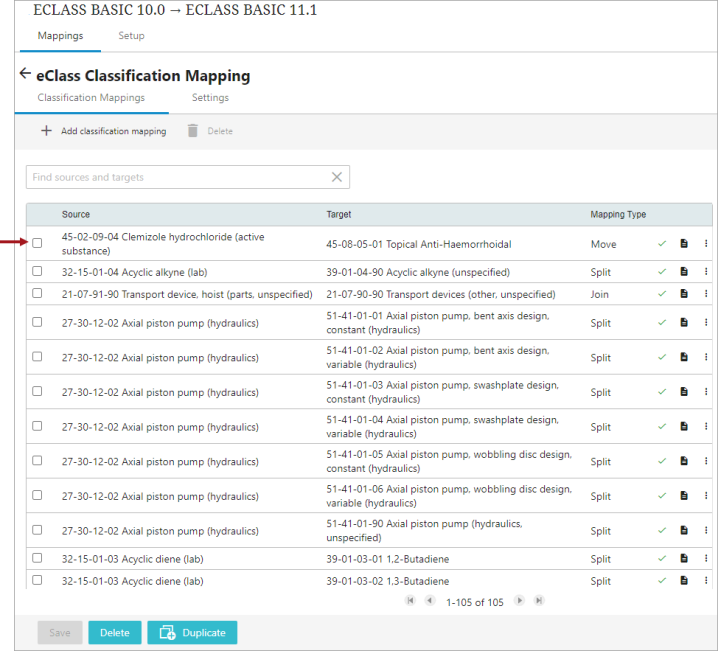The height and width of the screenshot is (651, 718).
Task: Open three-dot menu for Transport device hoist row
Action: [x=706, y=293]
